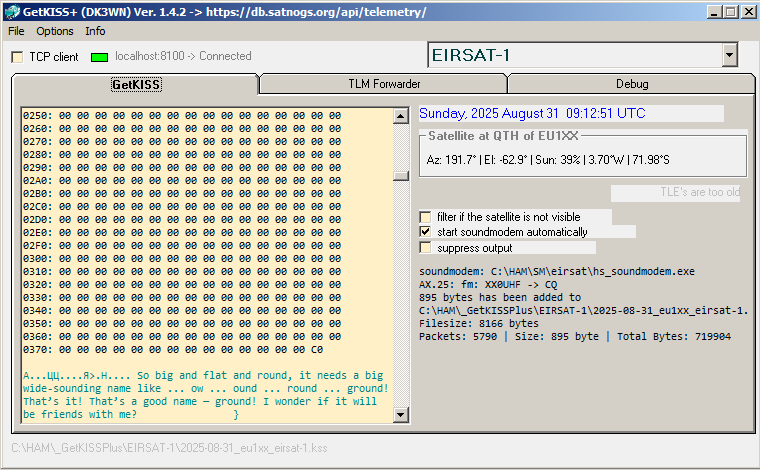Screen dimensions: 760x470
Task: Switch to the TLM Forwarder tab
Action: 383,84
